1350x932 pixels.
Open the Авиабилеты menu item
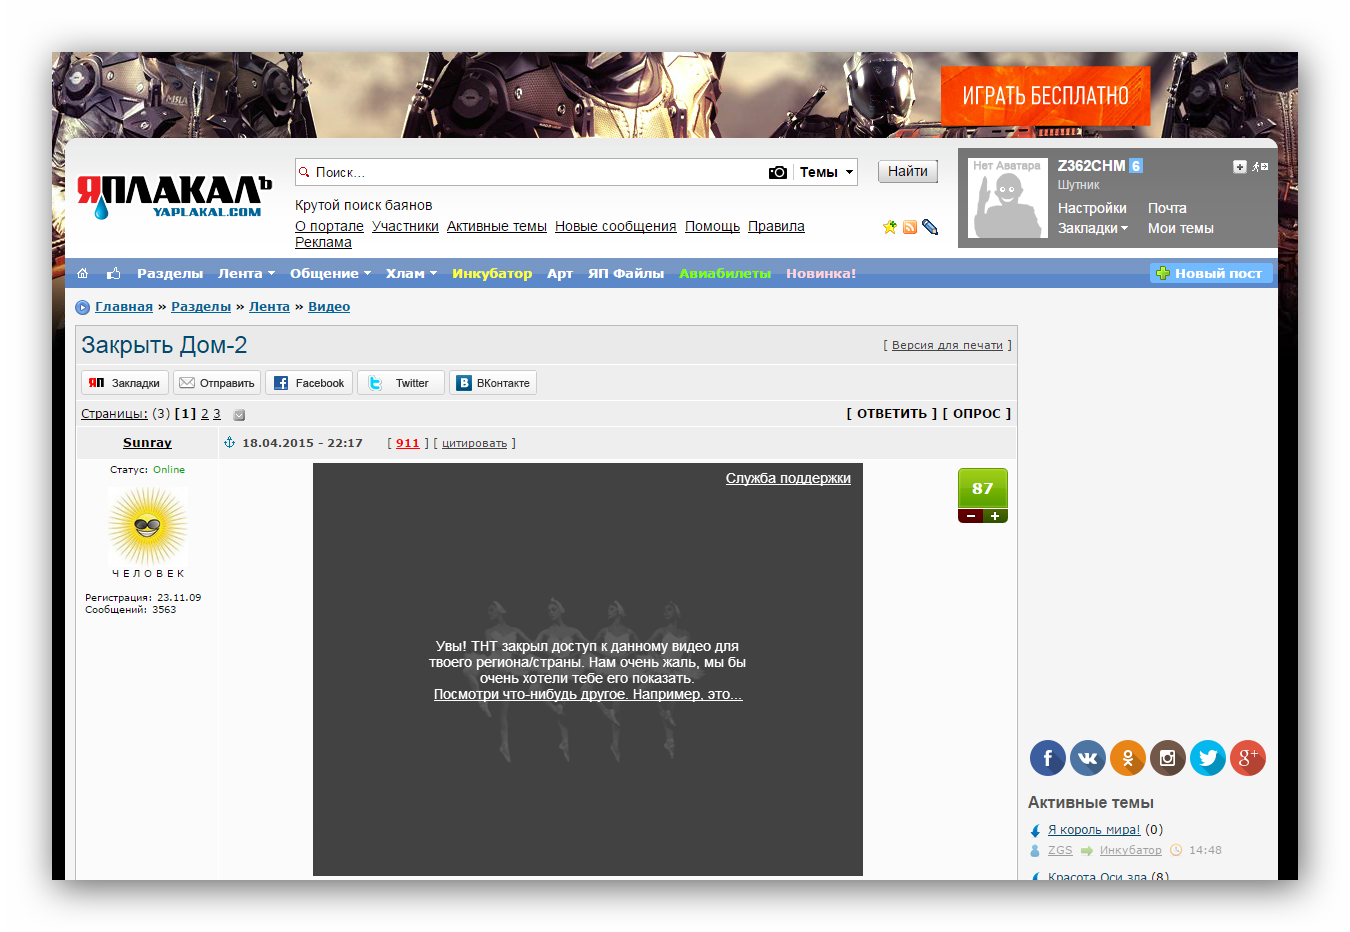(x=725, y=273)
